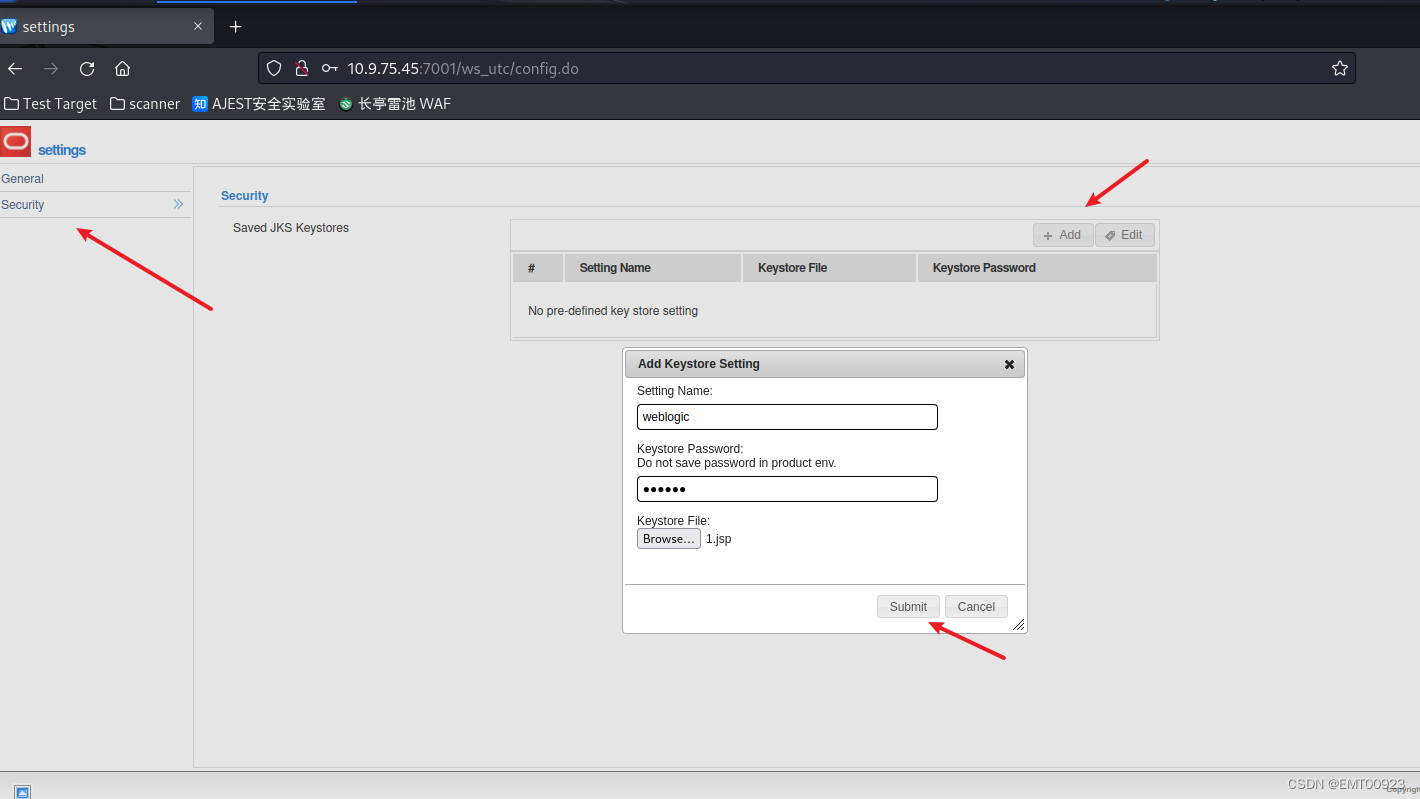Click the settings page title link

tap(62, 150)
